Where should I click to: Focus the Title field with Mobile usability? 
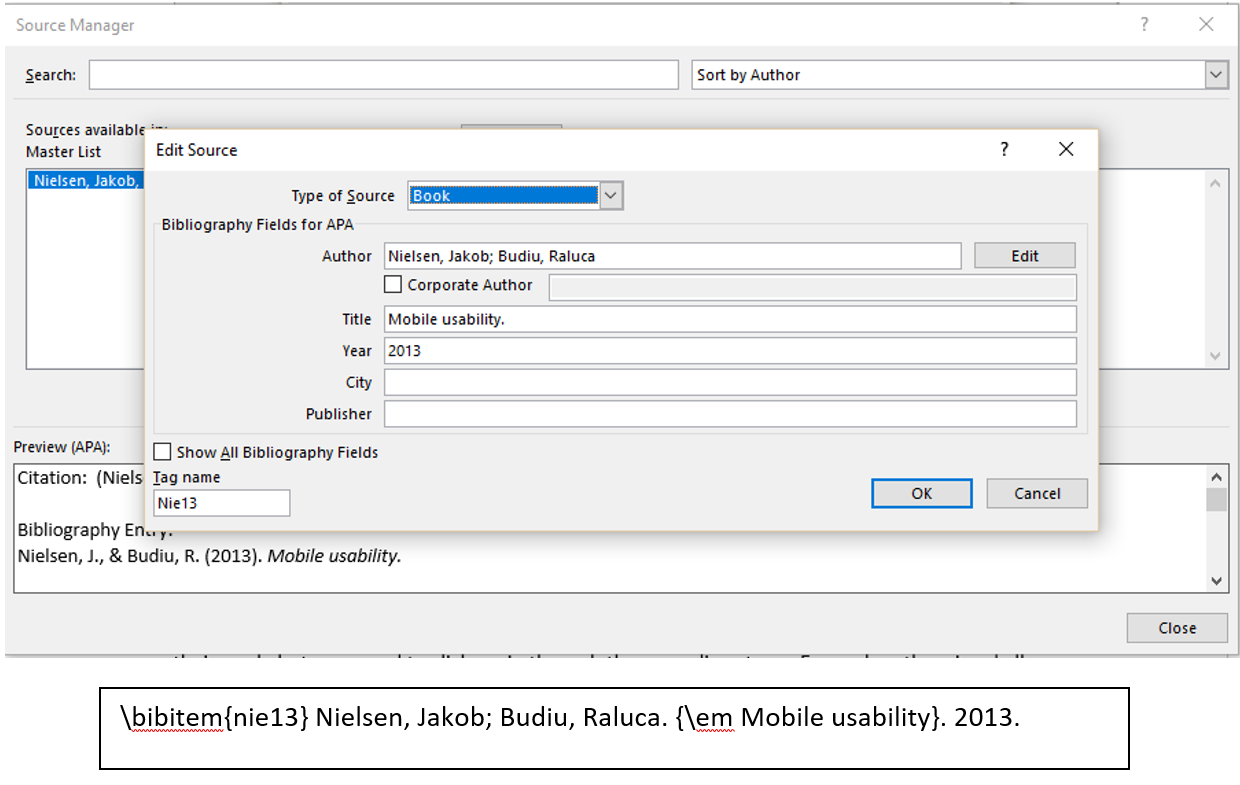coord(730,319)
